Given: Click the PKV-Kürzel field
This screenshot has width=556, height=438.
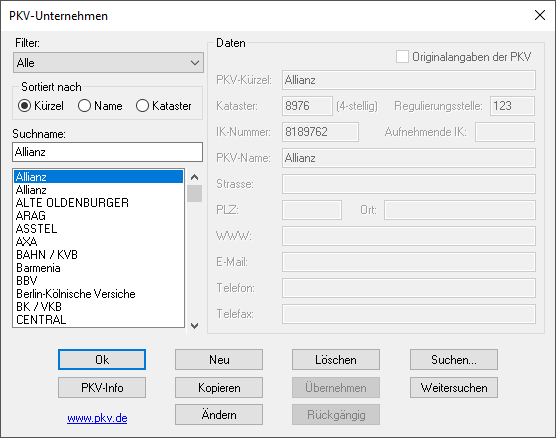Looking at the screenshot, I should 409,80.
